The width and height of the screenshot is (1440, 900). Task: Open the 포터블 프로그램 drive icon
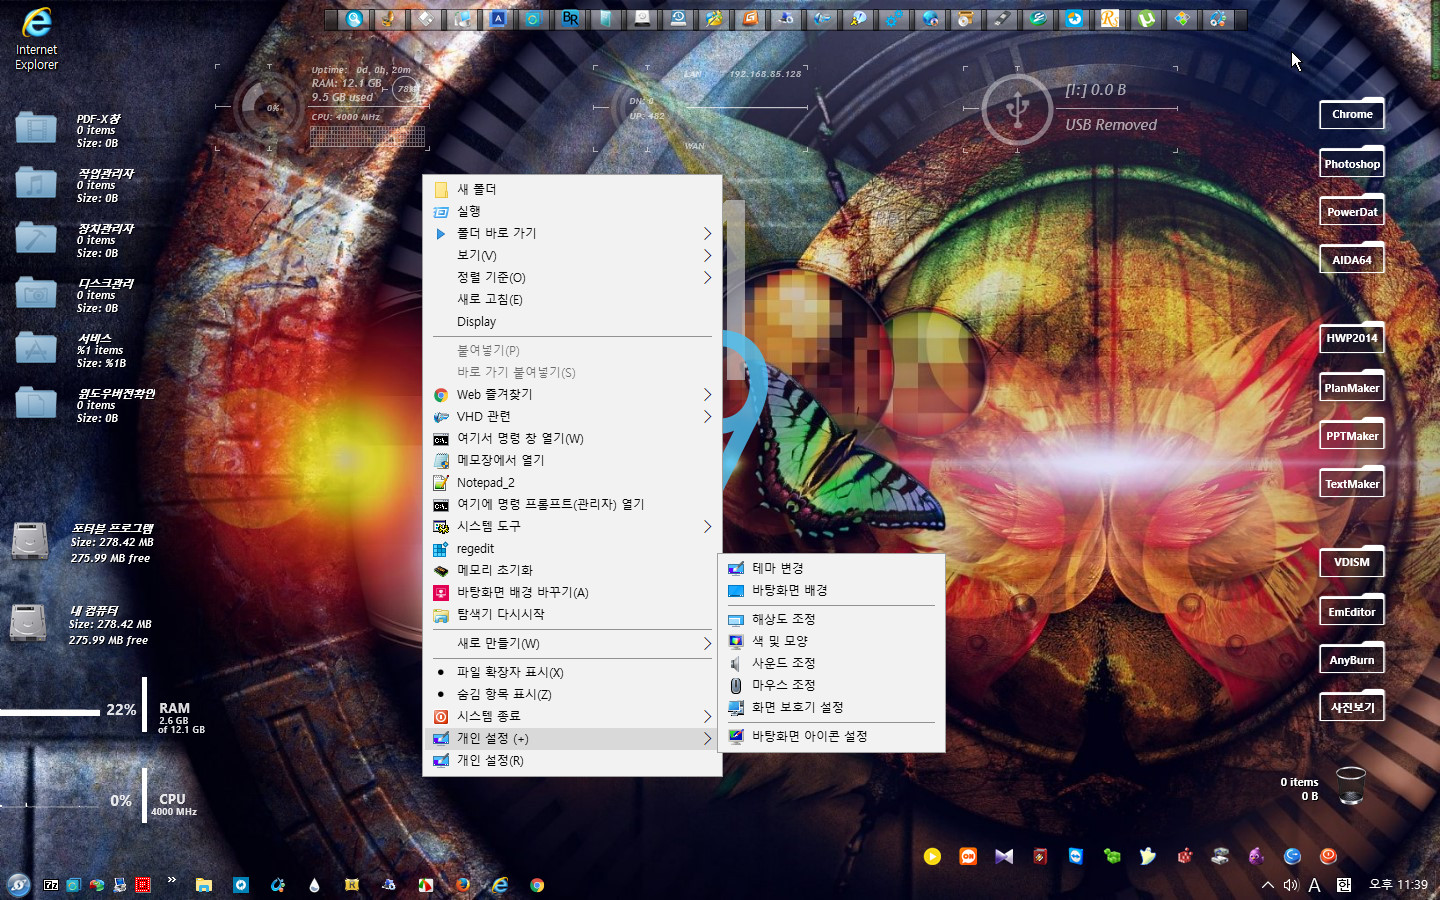(x=30, y=541)
